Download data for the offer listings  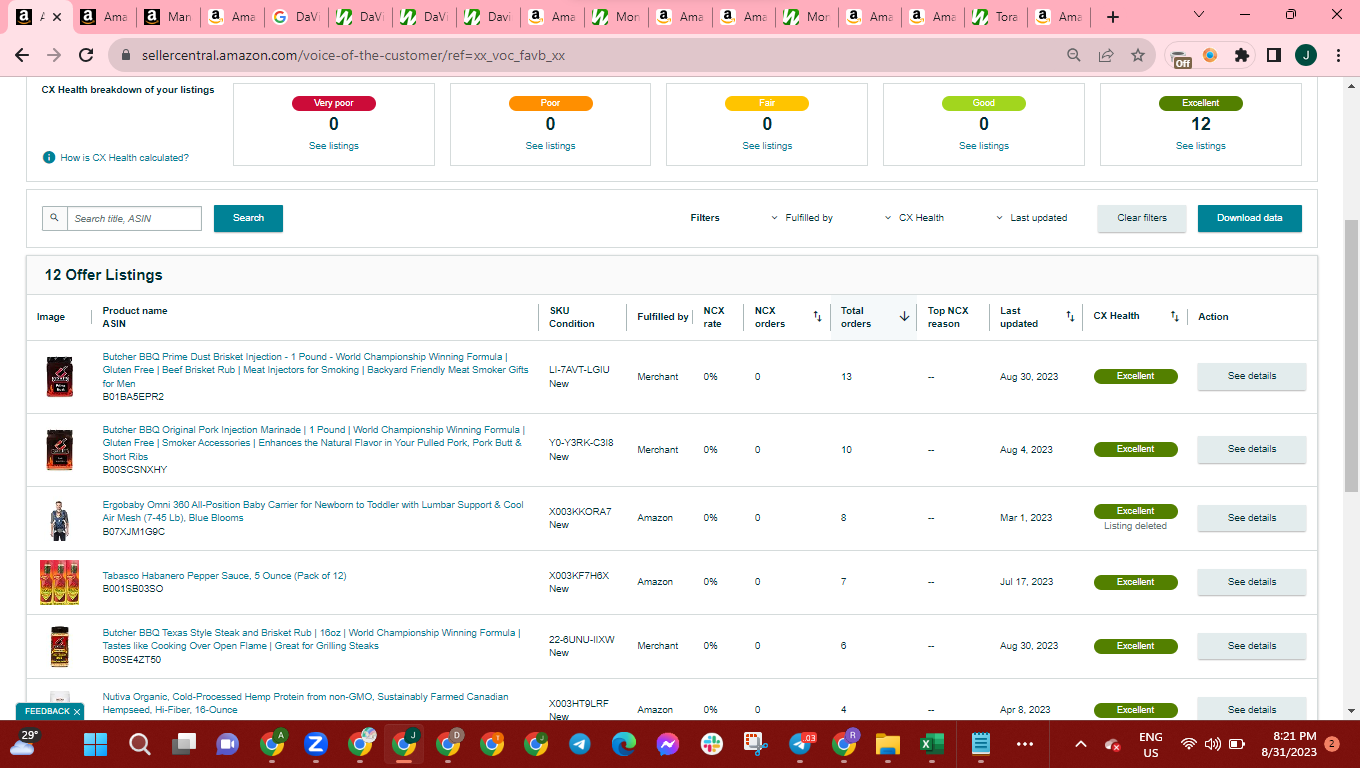click(1250, 218)
